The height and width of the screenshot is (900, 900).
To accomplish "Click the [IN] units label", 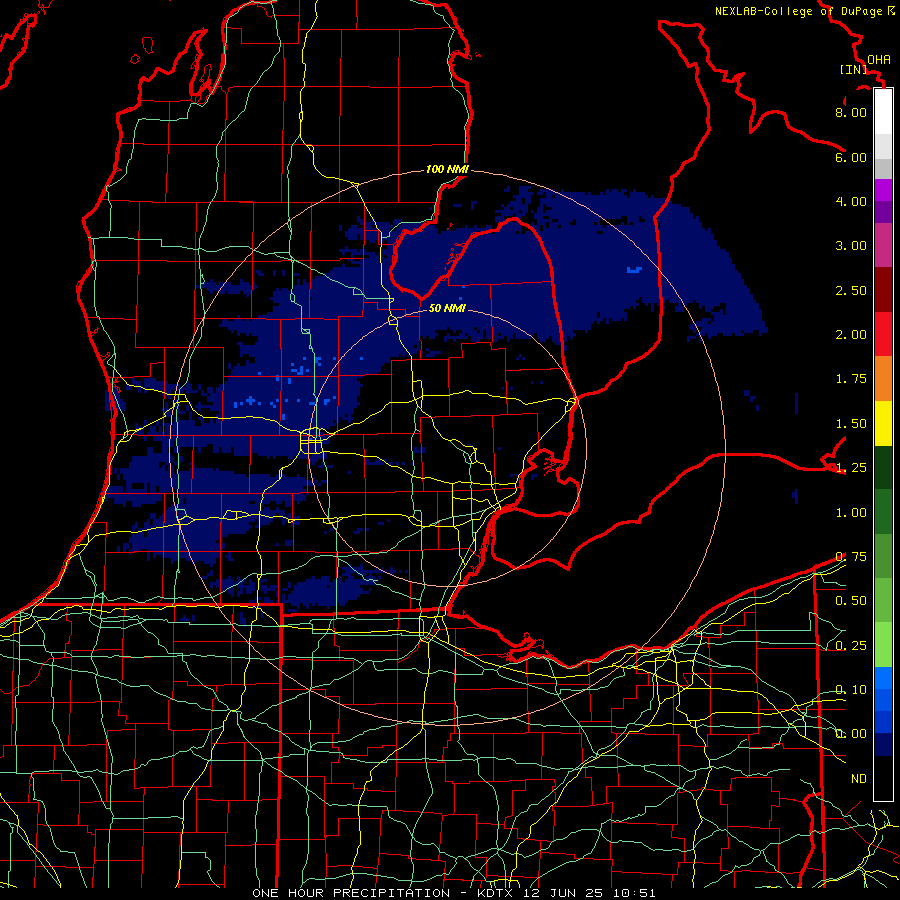I will (853, 69).
